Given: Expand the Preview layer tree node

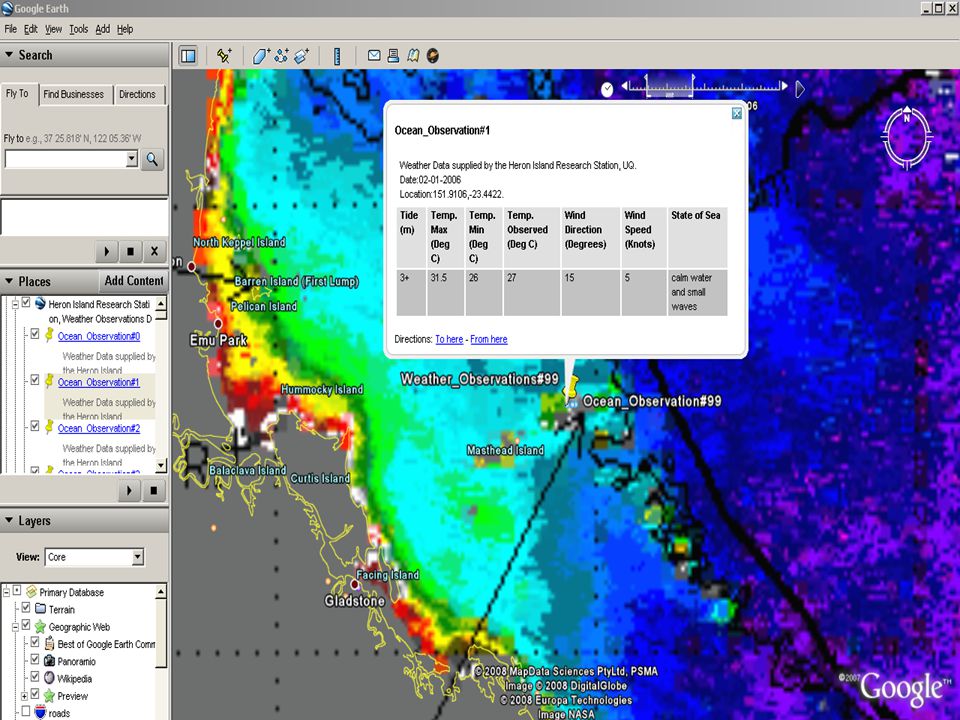Looking at the screenshot, I should tap(24, 696).
